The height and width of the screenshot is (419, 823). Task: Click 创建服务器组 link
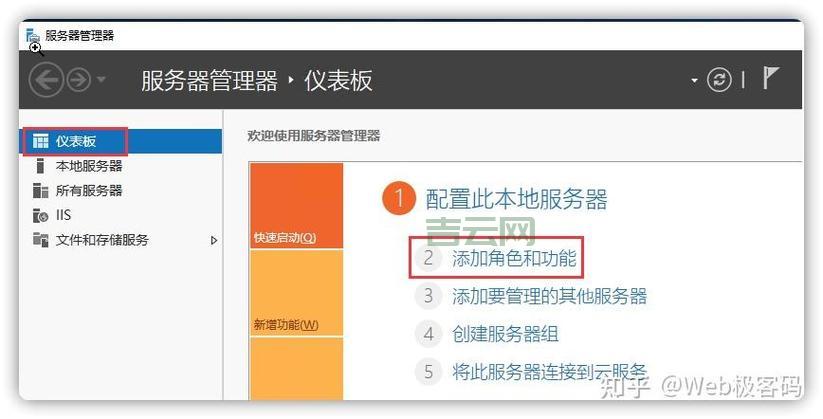click(x=505, y=334)
